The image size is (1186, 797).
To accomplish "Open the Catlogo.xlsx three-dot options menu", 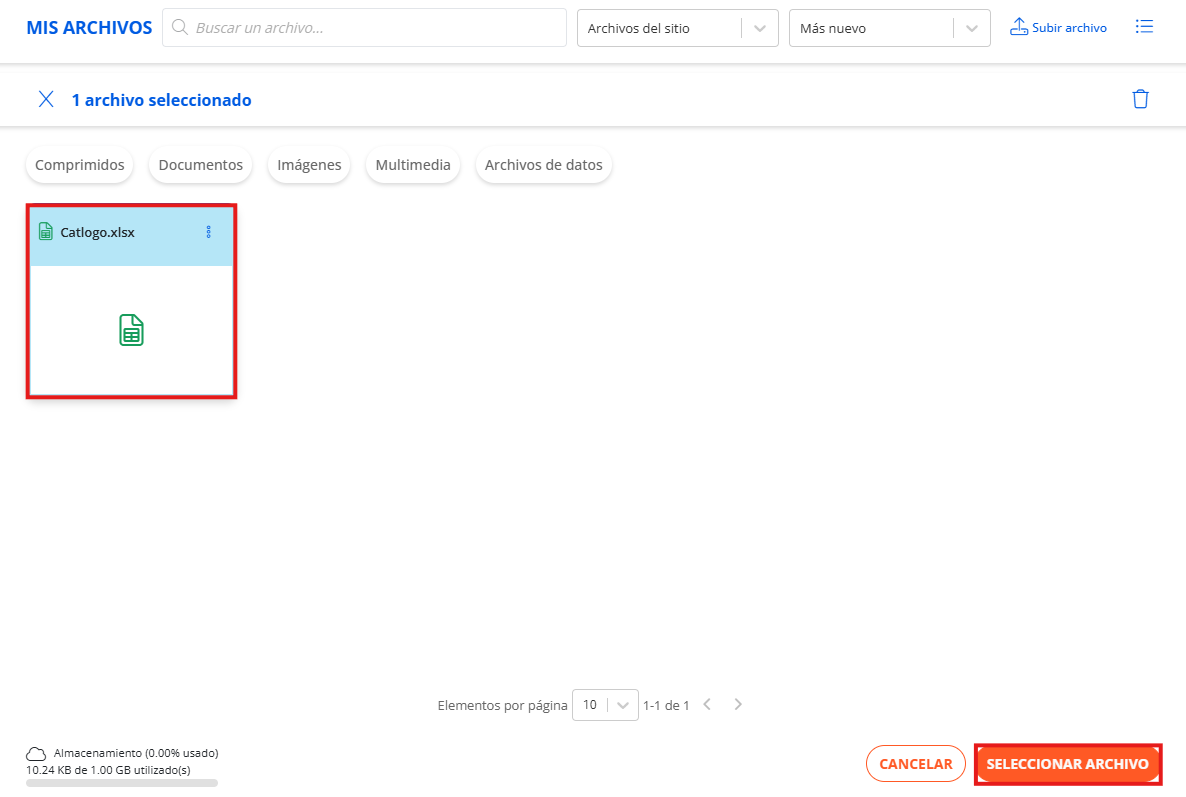I will pos(209,232).
